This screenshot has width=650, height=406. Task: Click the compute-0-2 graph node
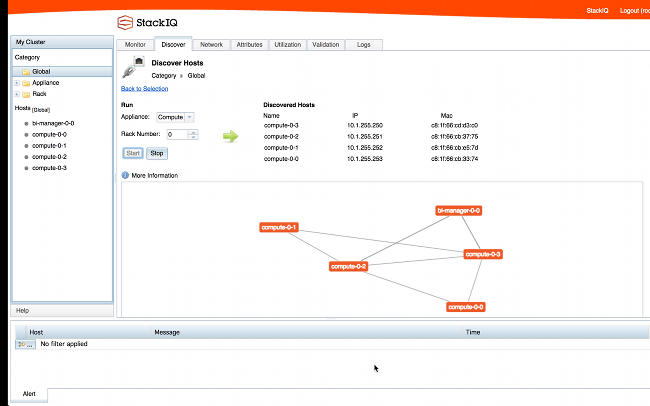[x=348, y=266]
